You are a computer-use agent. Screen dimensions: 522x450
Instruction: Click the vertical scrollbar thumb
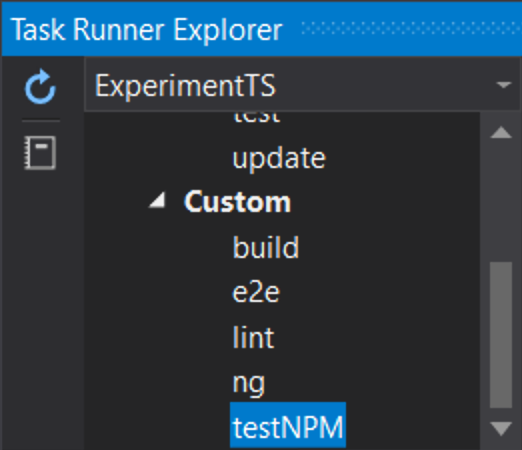(x=501, y=335)
